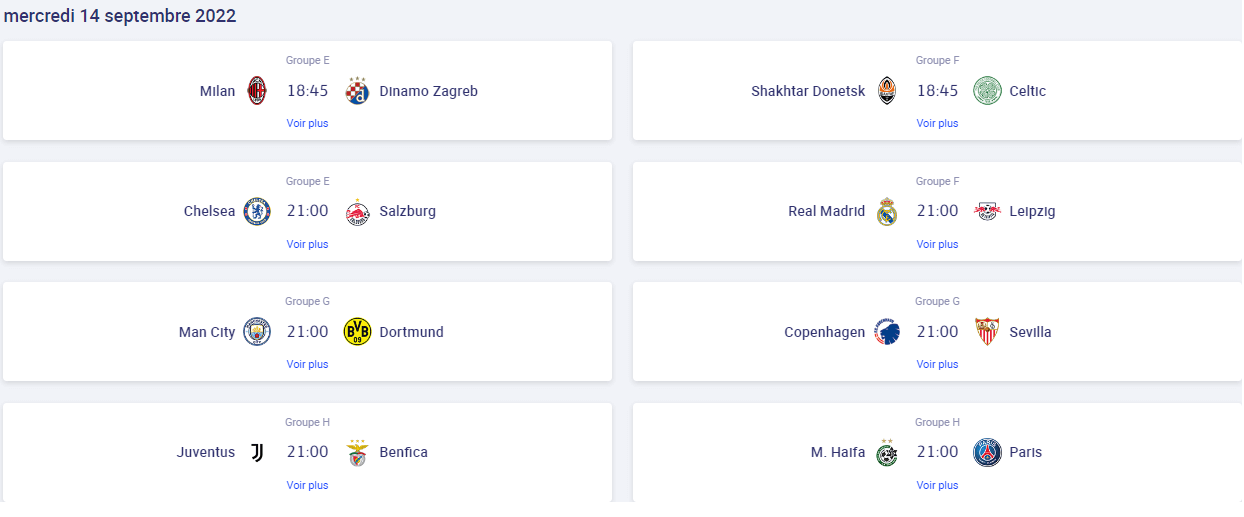This screenshot has height=517, width=1244.
Task: Select the Manchester City badge
Action: (257, 332)
